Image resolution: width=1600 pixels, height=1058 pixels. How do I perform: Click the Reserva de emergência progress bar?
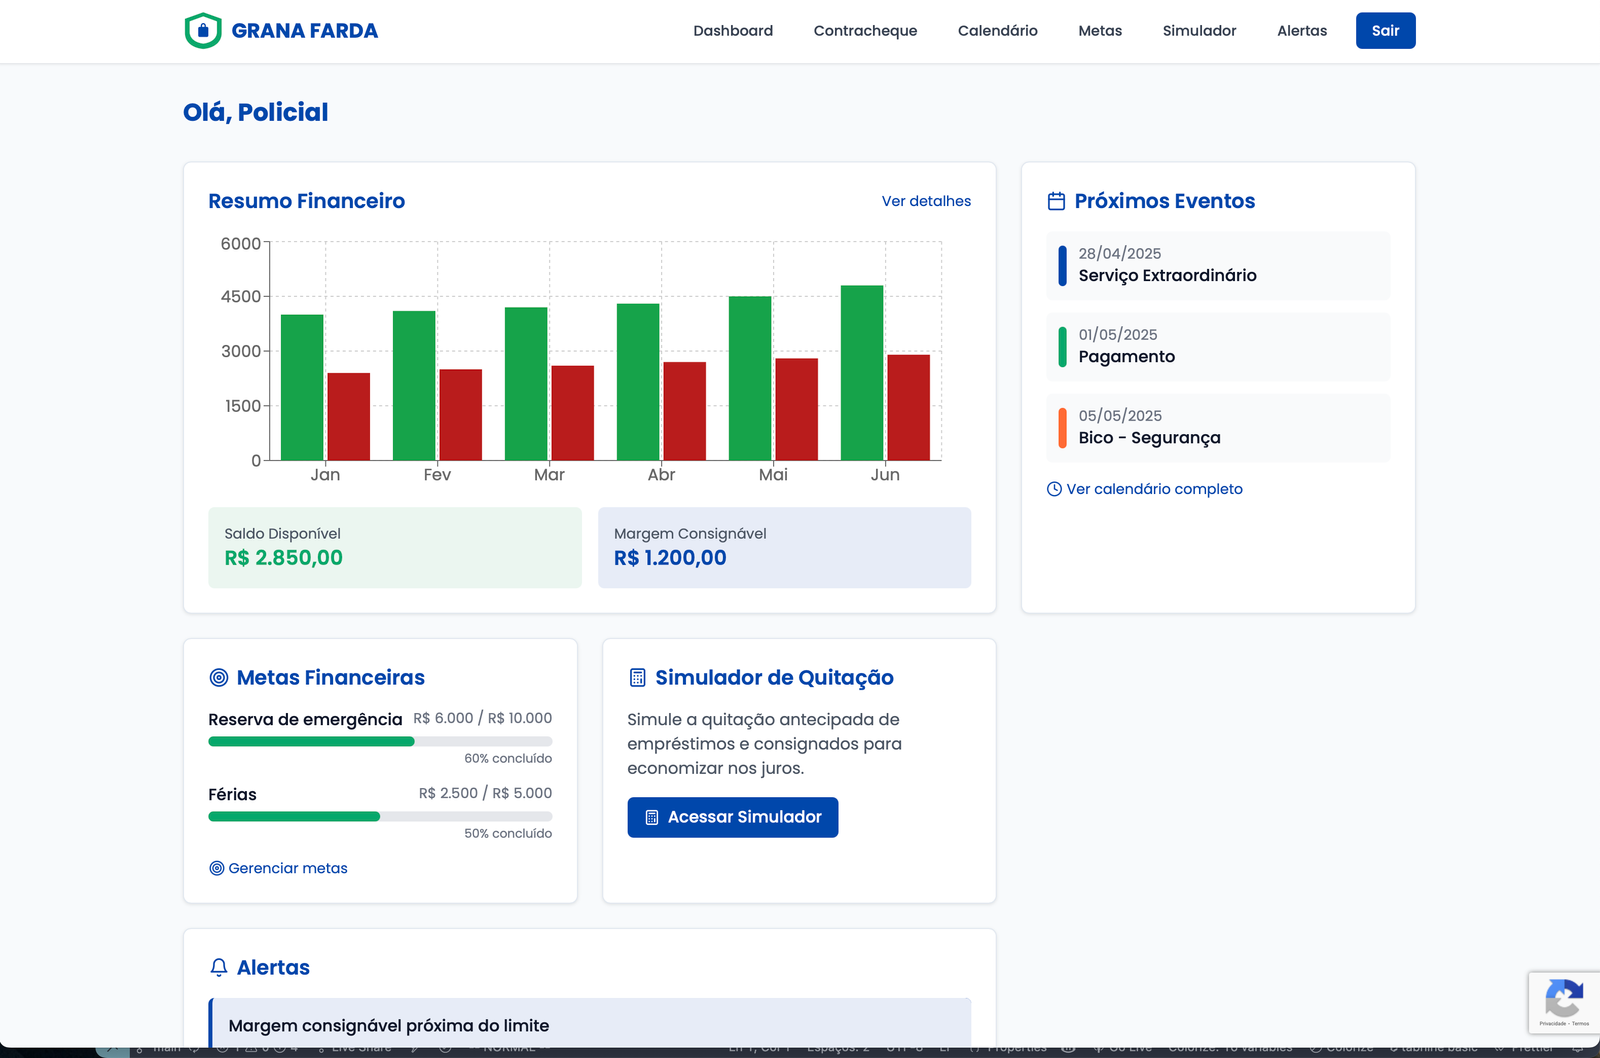(x=379, y=741)
